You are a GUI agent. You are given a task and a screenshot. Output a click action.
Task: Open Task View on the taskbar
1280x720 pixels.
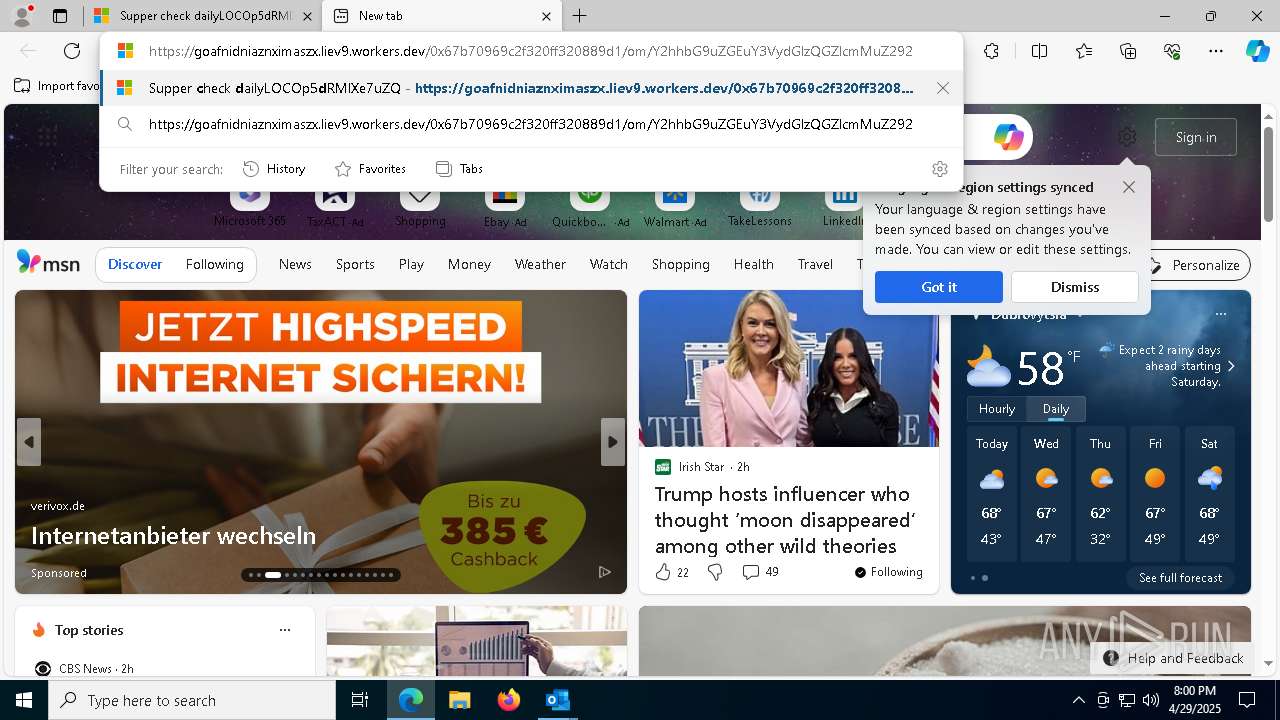(360, 700)
